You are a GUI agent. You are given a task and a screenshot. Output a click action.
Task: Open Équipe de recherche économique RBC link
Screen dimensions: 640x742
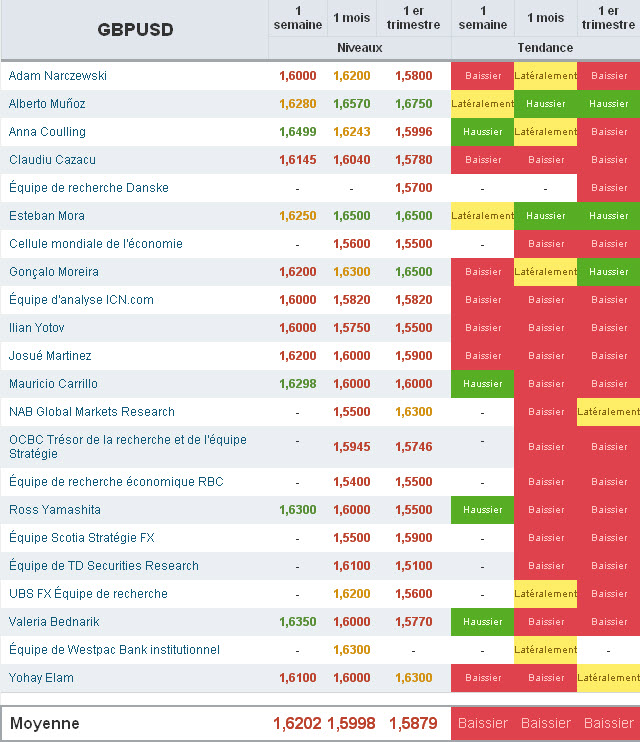click(x=116, y=482)
